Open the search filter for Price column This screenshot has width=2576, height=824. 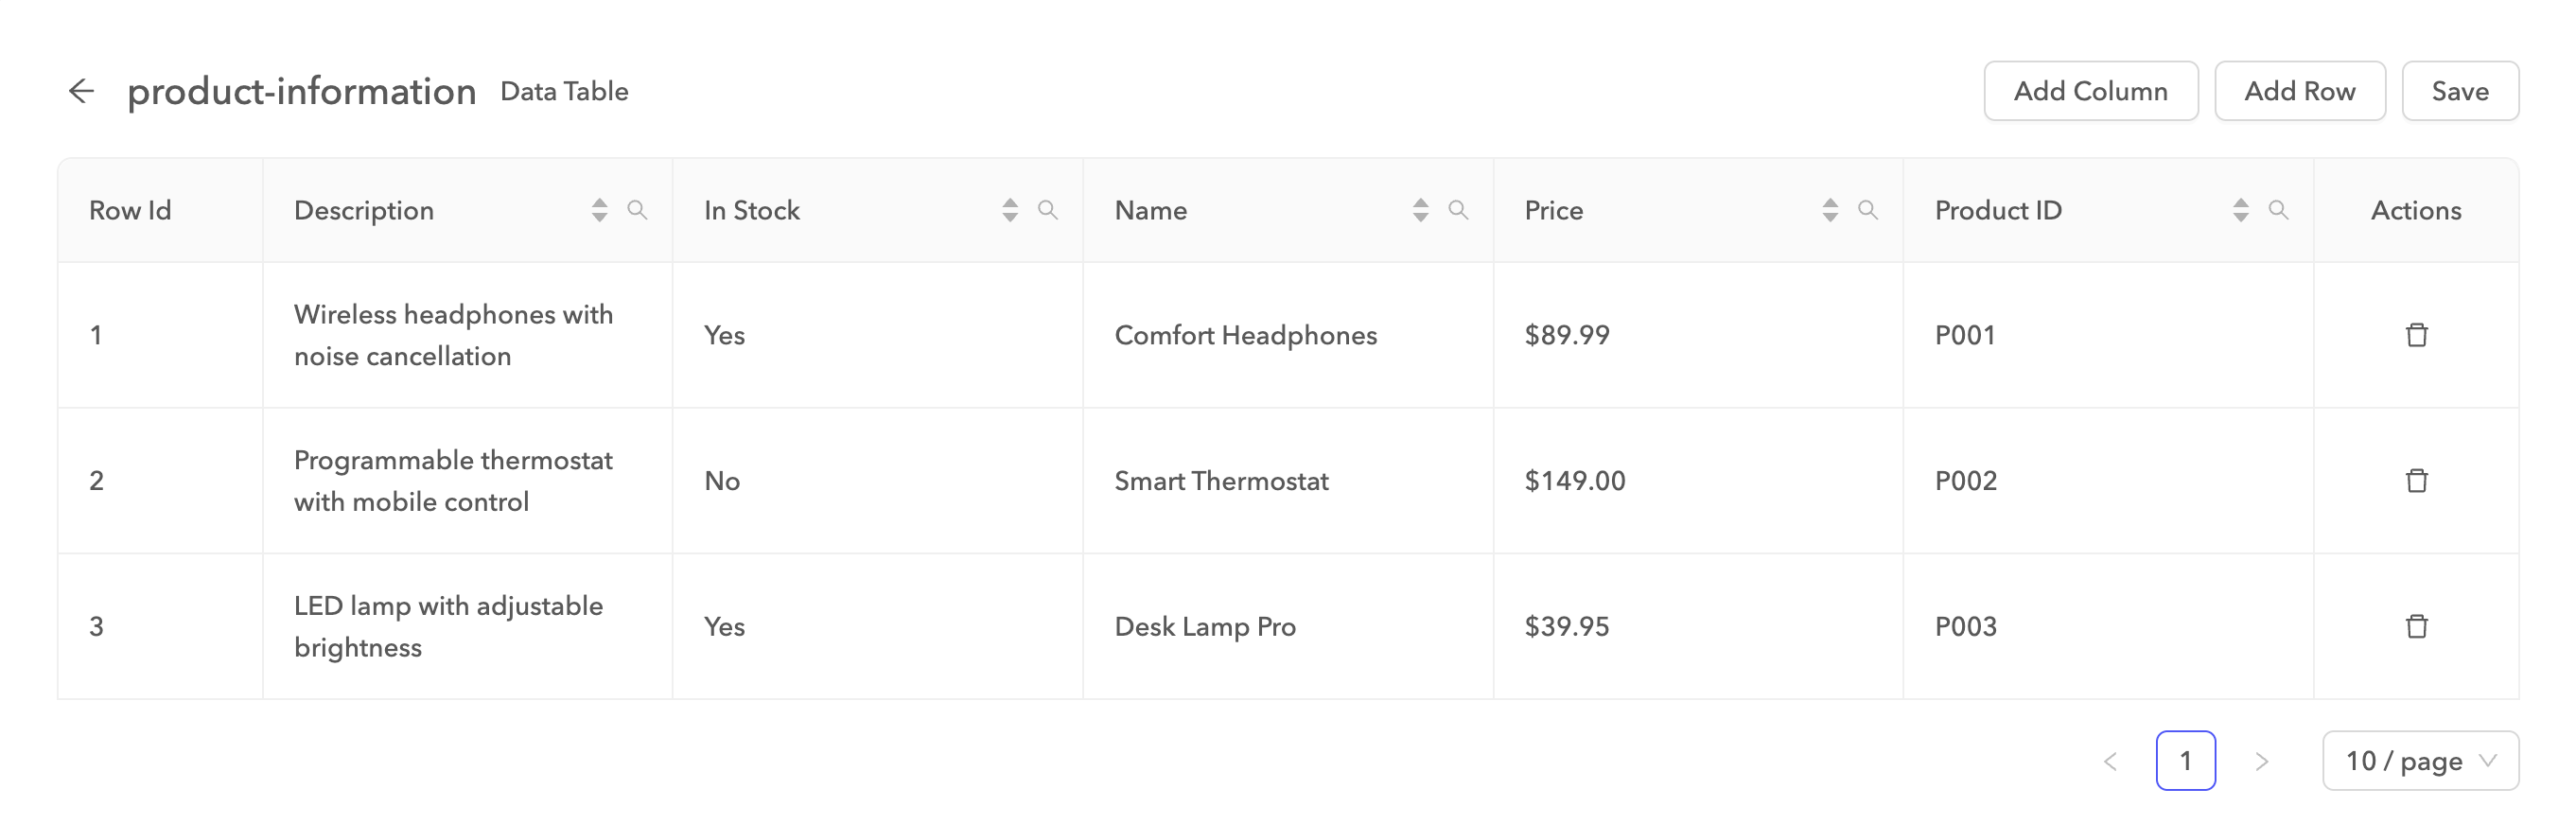click(1868, 210)
